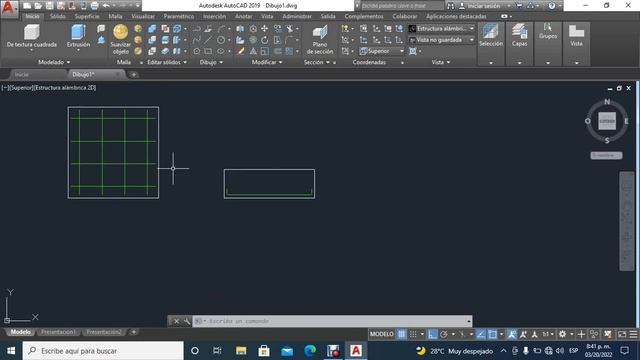Open Microsoft Edge from the taskbar
Viewport: 640px width, 360px height.
[x=310, y=351]
